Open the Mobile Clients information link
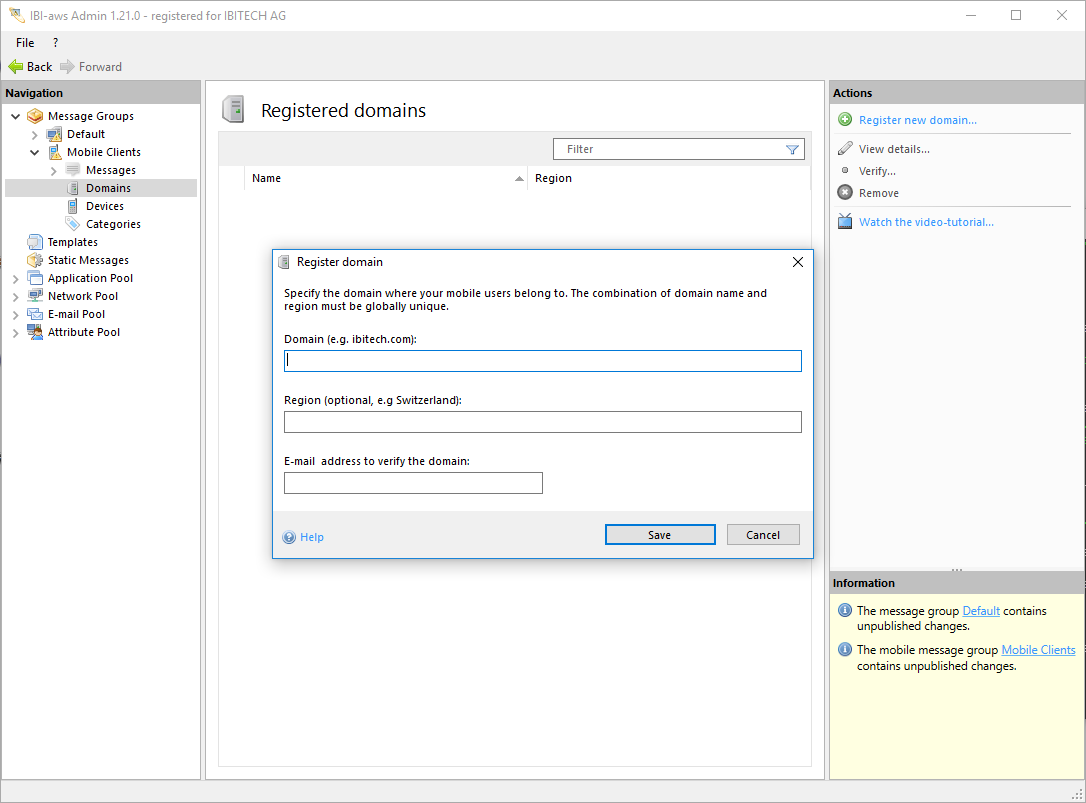The width and height of the screenshot is (1086, 803). pos(1038,650)
